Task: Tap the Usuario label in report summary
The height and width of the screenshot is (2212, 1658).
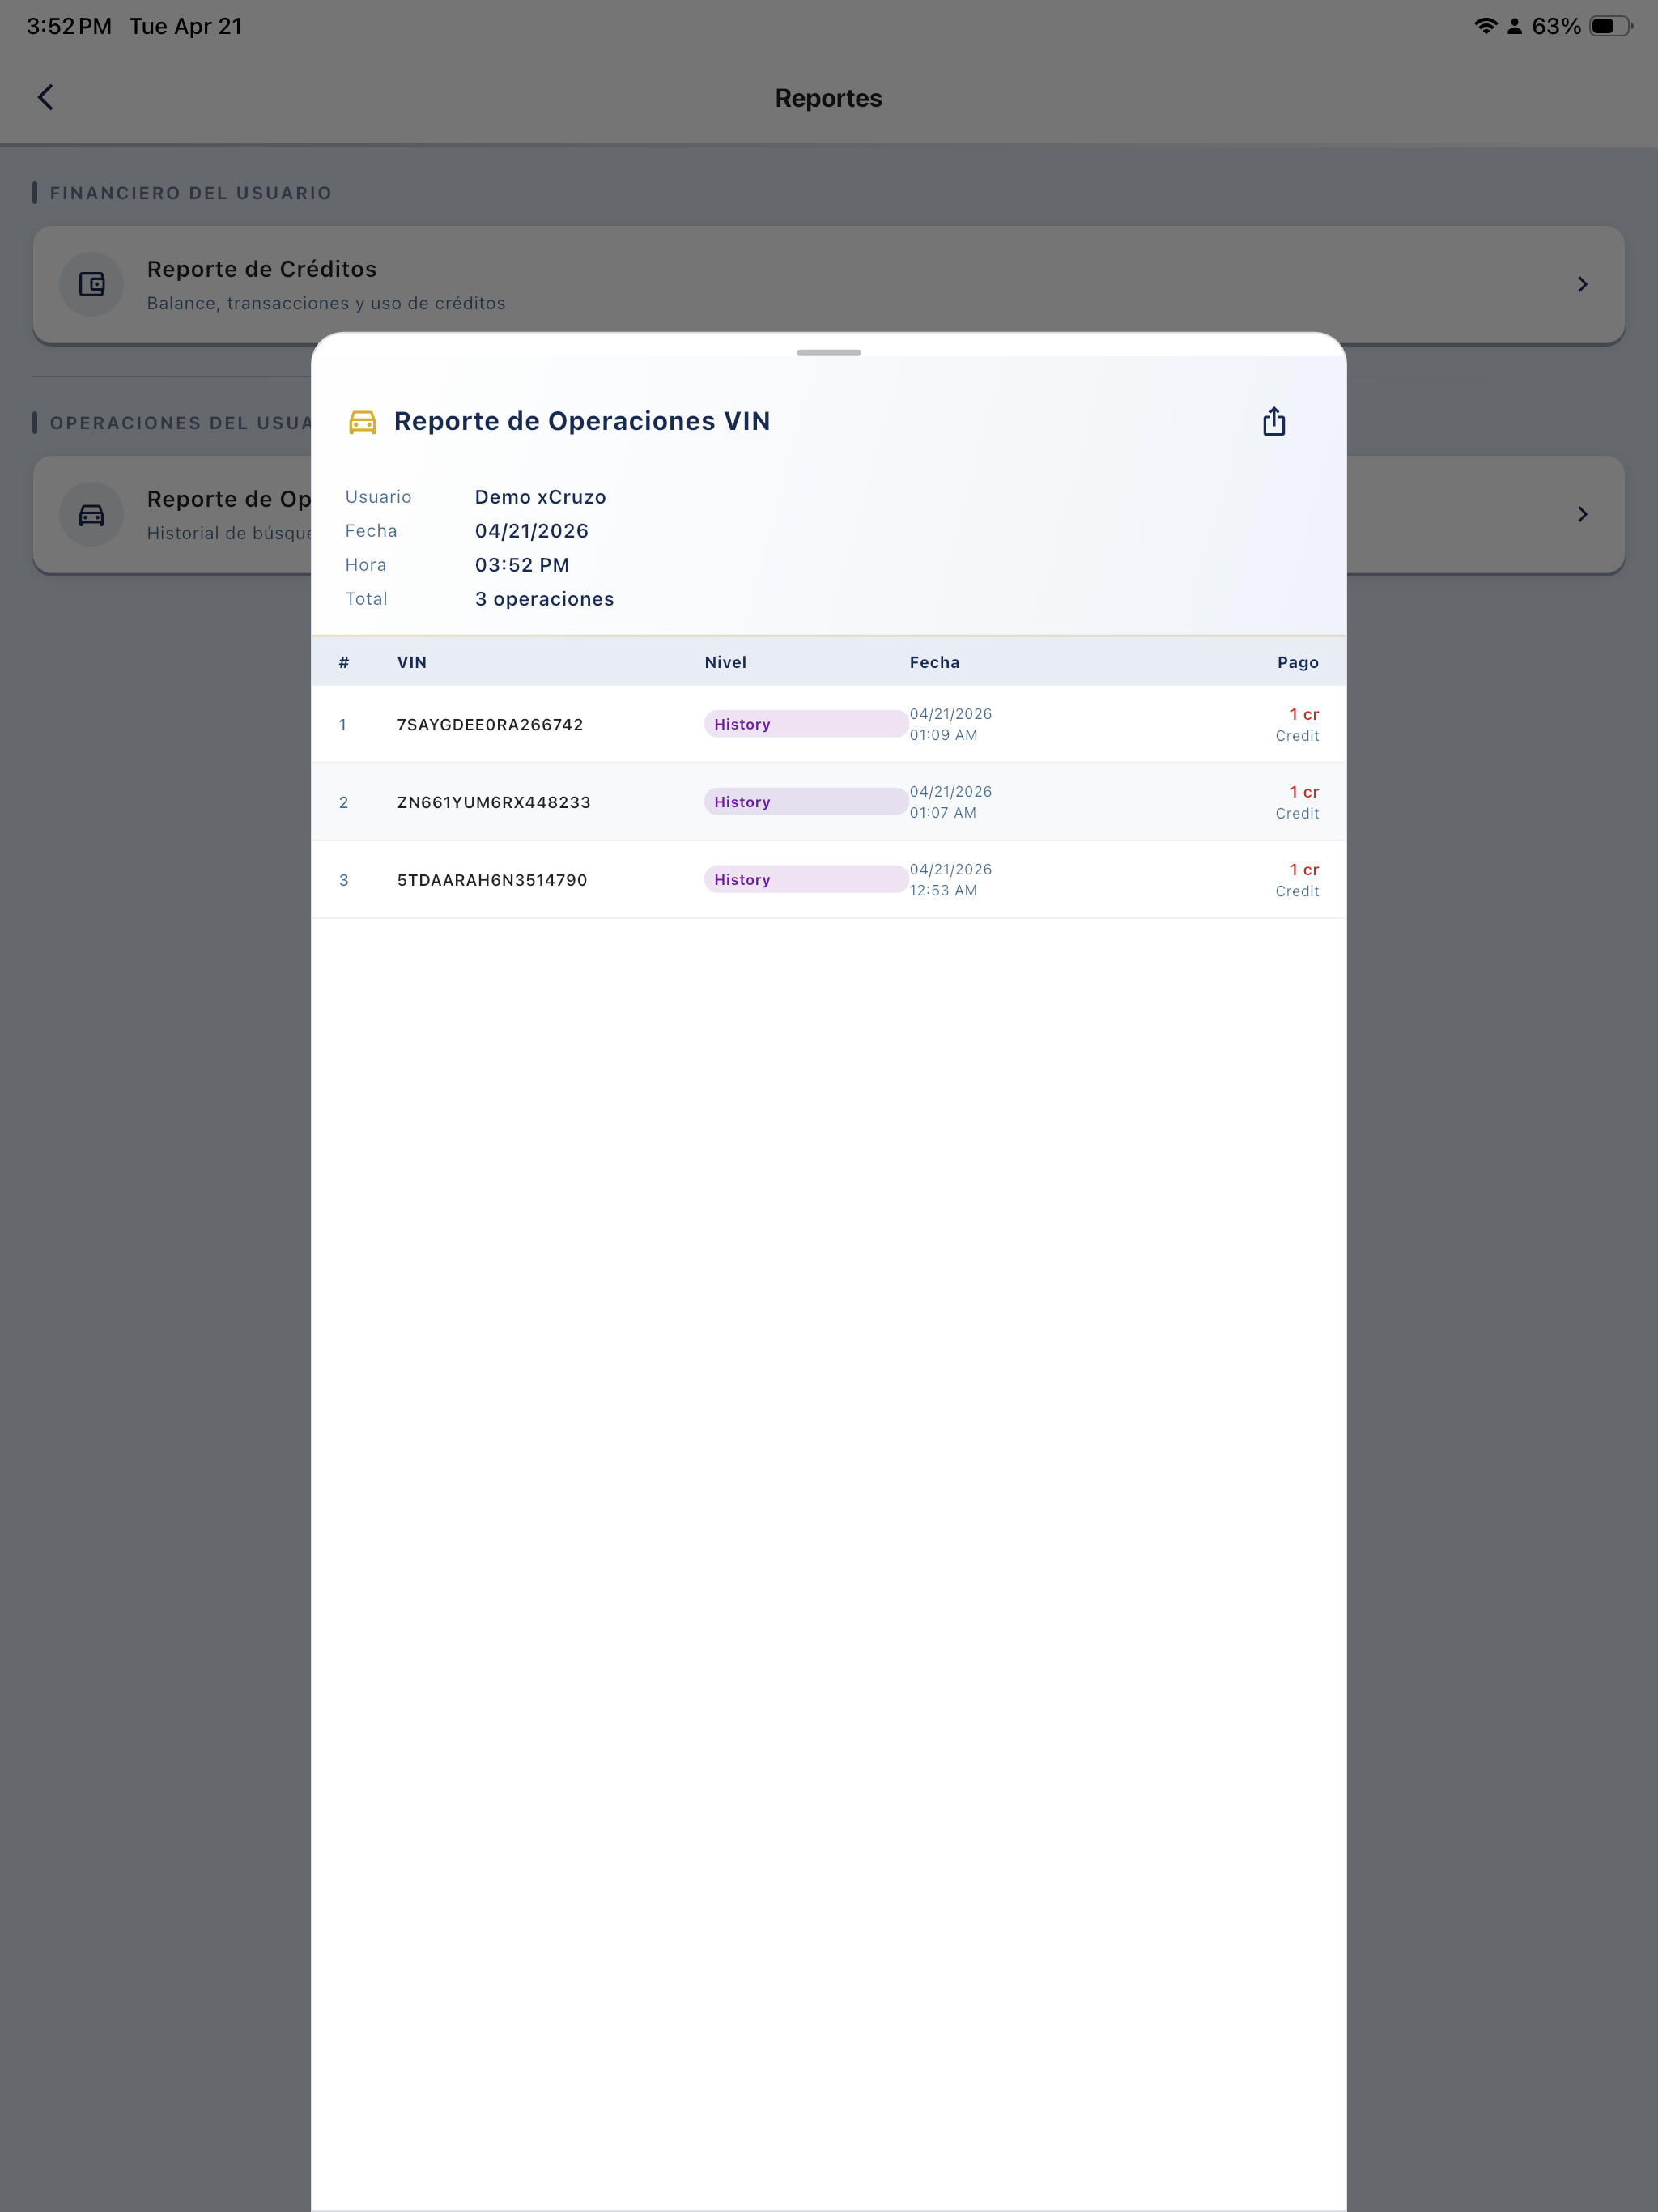Action: tap(378, 497)
